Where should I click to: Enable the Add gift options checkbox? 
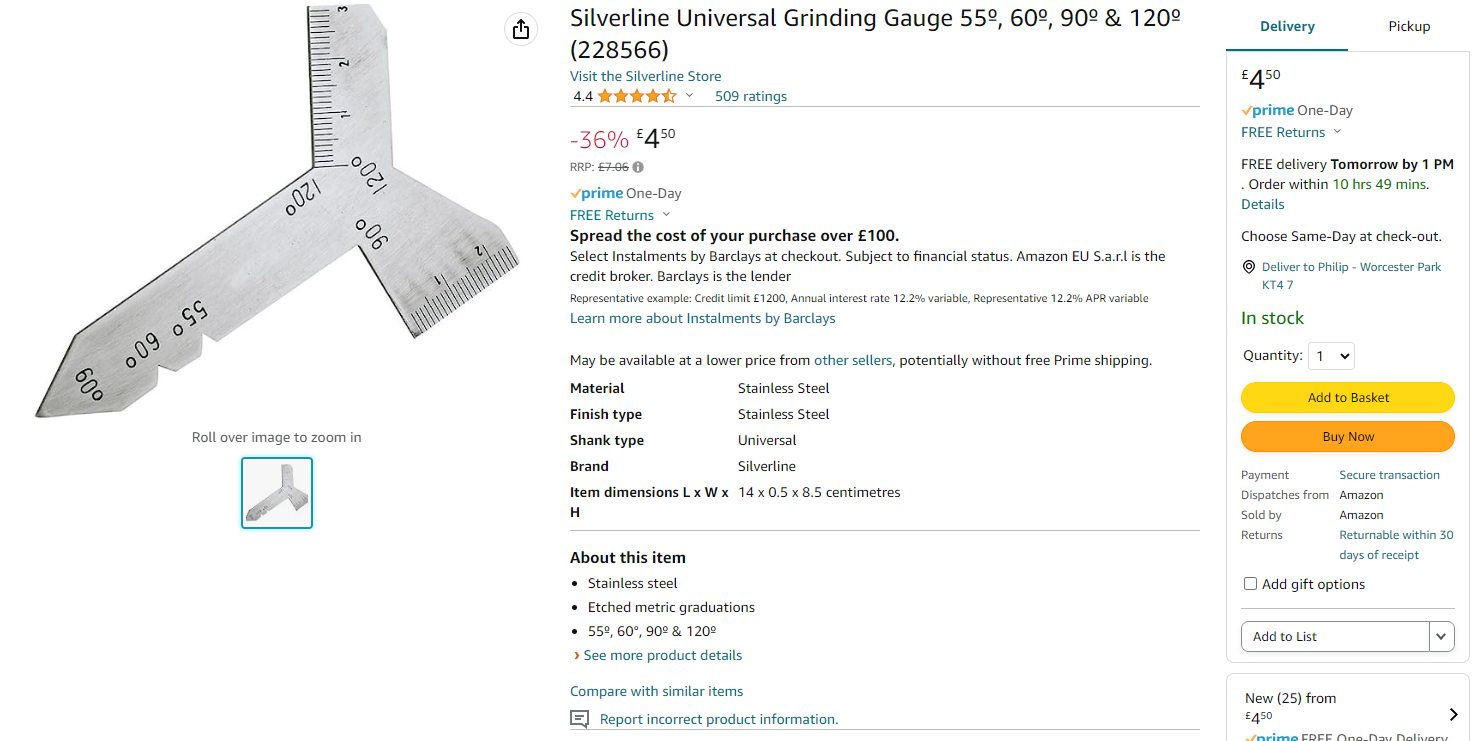tap(1250, 584)
